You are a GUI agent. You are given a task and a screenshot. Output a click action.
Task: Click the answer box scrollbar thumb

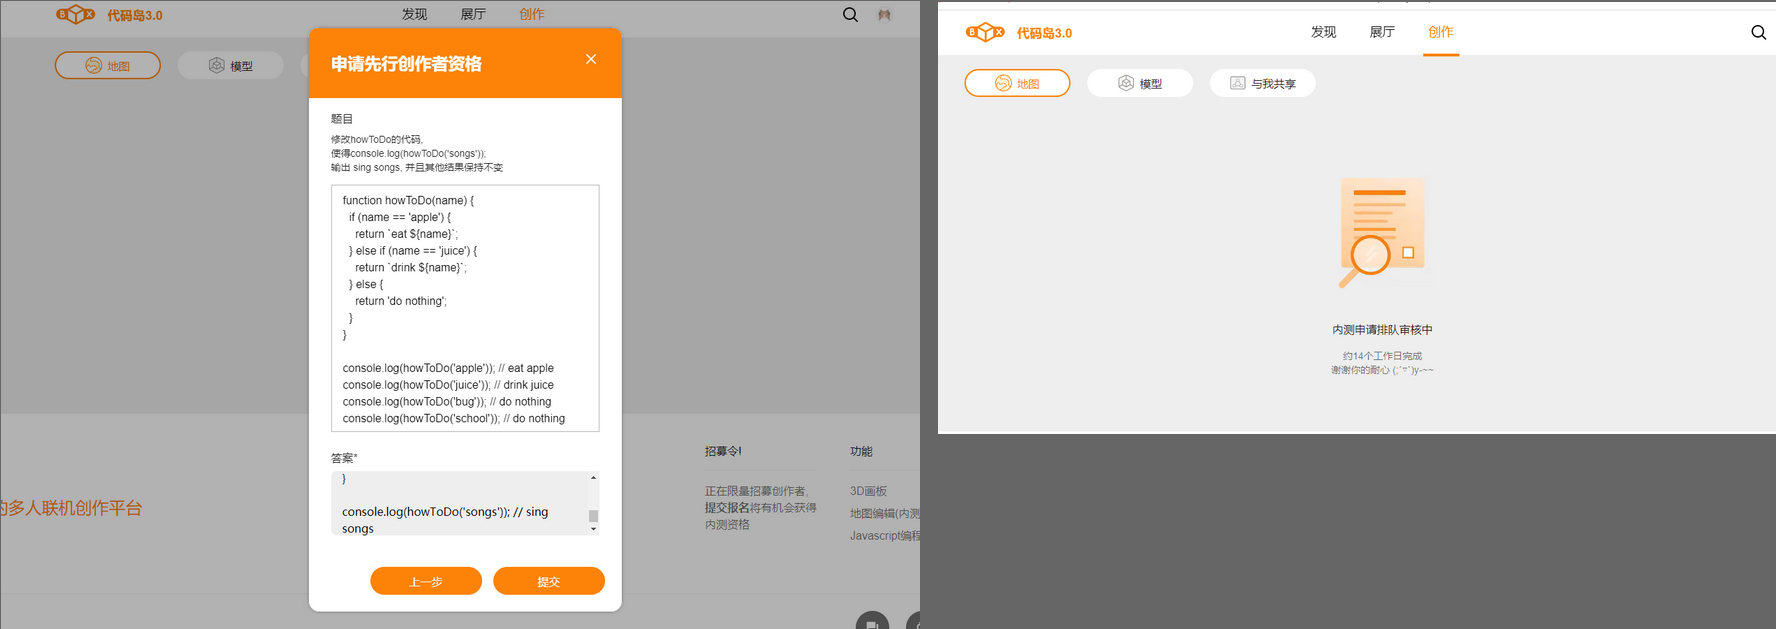coord(593,516)
